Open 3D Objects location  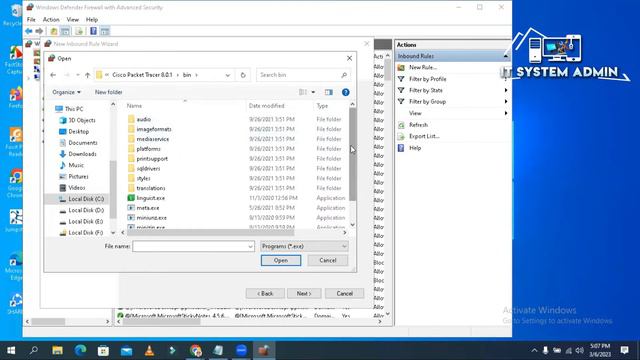click(82, 120)
